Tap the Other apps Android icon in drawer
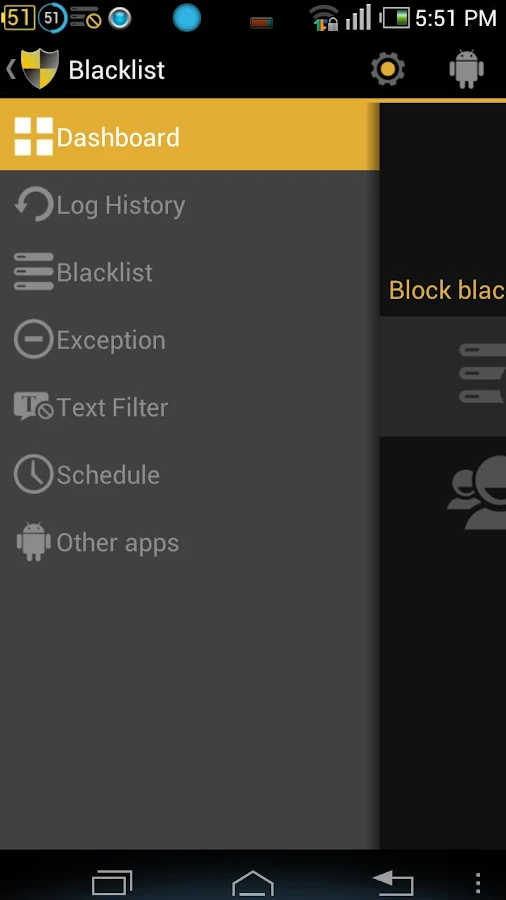The image size is (506, 900). click(33, 541)
